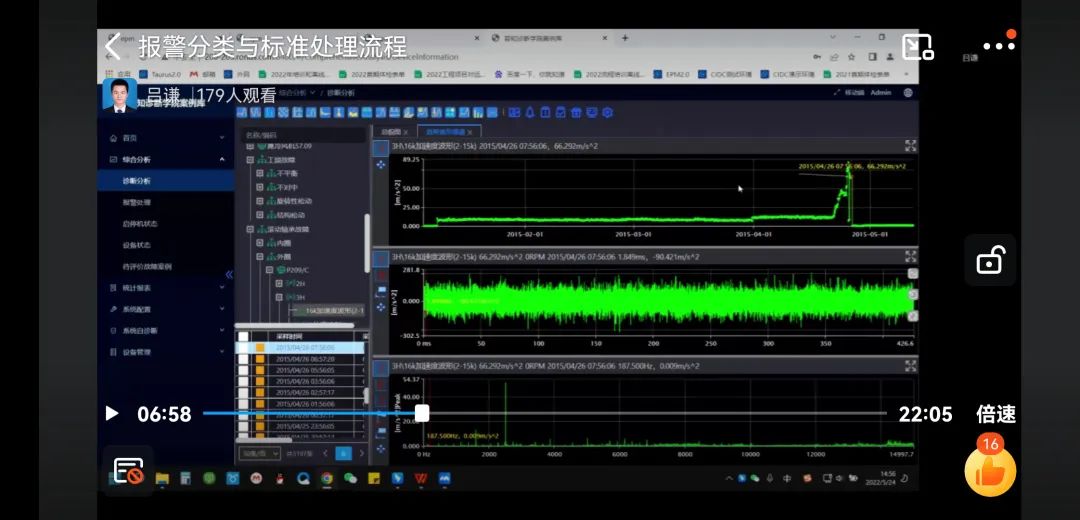Maximize the middle waveform chart panel
Image resolution: width=1080 pixels, height=520 pixels.
pos(910,257)
